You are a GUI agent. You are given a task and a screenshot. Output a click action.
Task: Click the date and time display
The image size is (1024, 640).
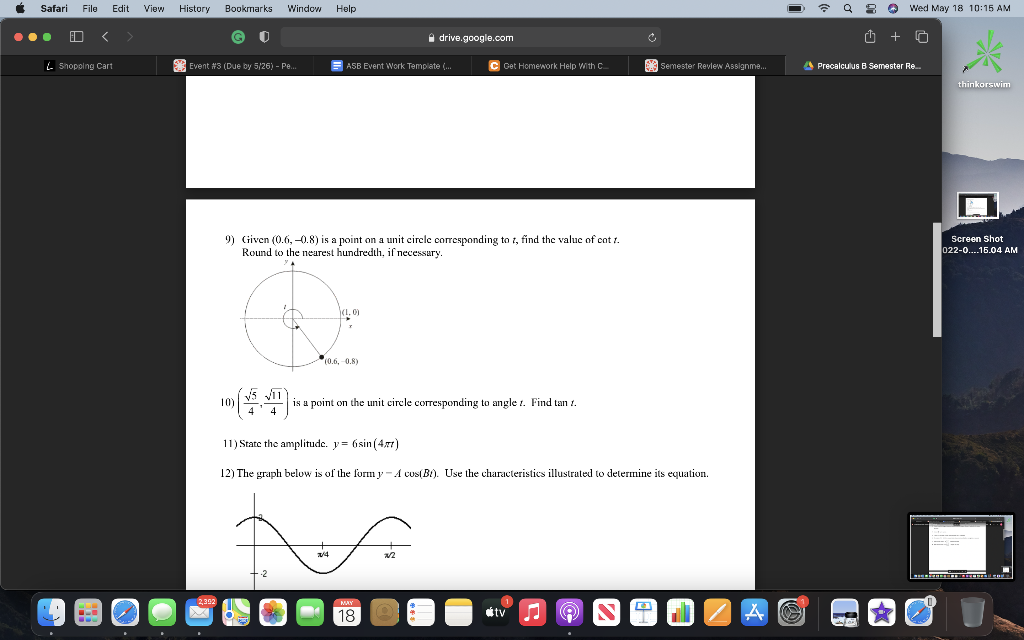point(959,8)
